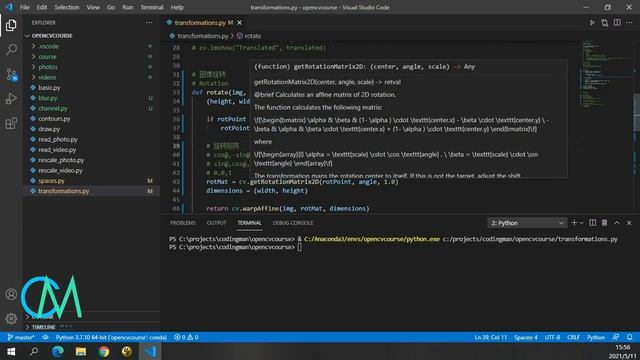The width and height of the screenshot is (640, 360).
Task: Open the Run and Debug view
Action: click(11, 99)
